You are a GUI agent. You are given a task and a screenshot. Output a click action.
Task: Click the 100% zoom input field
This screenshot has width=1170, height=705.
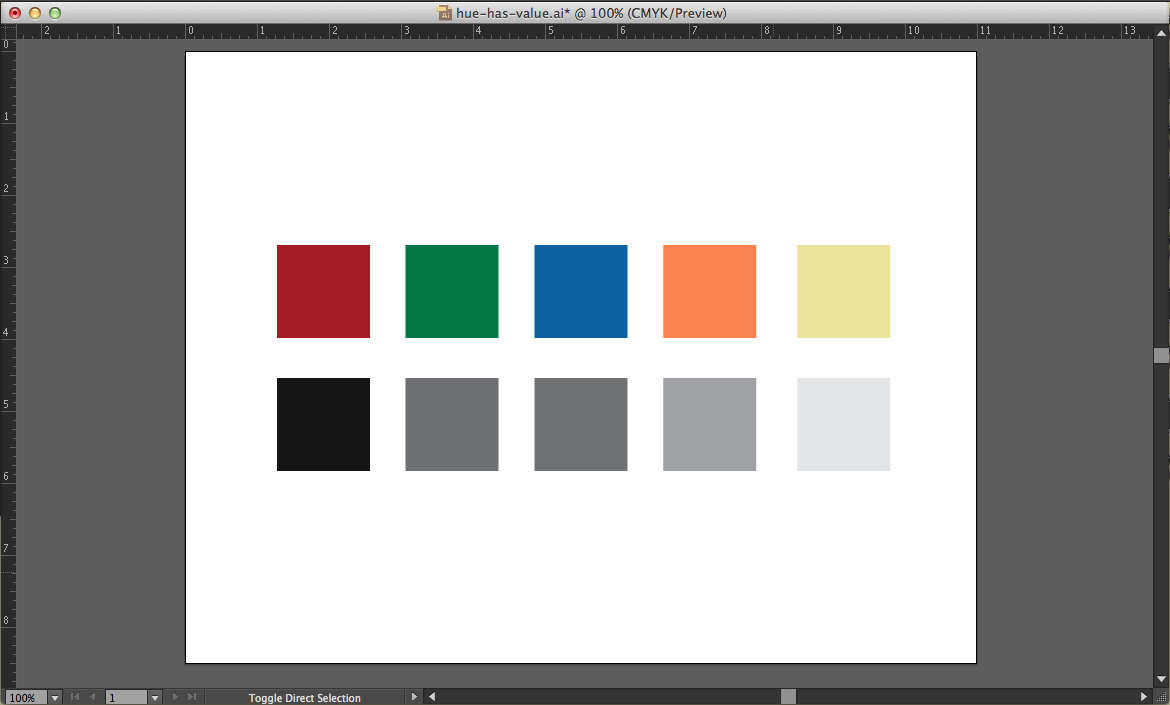click(x=24, y=698)
